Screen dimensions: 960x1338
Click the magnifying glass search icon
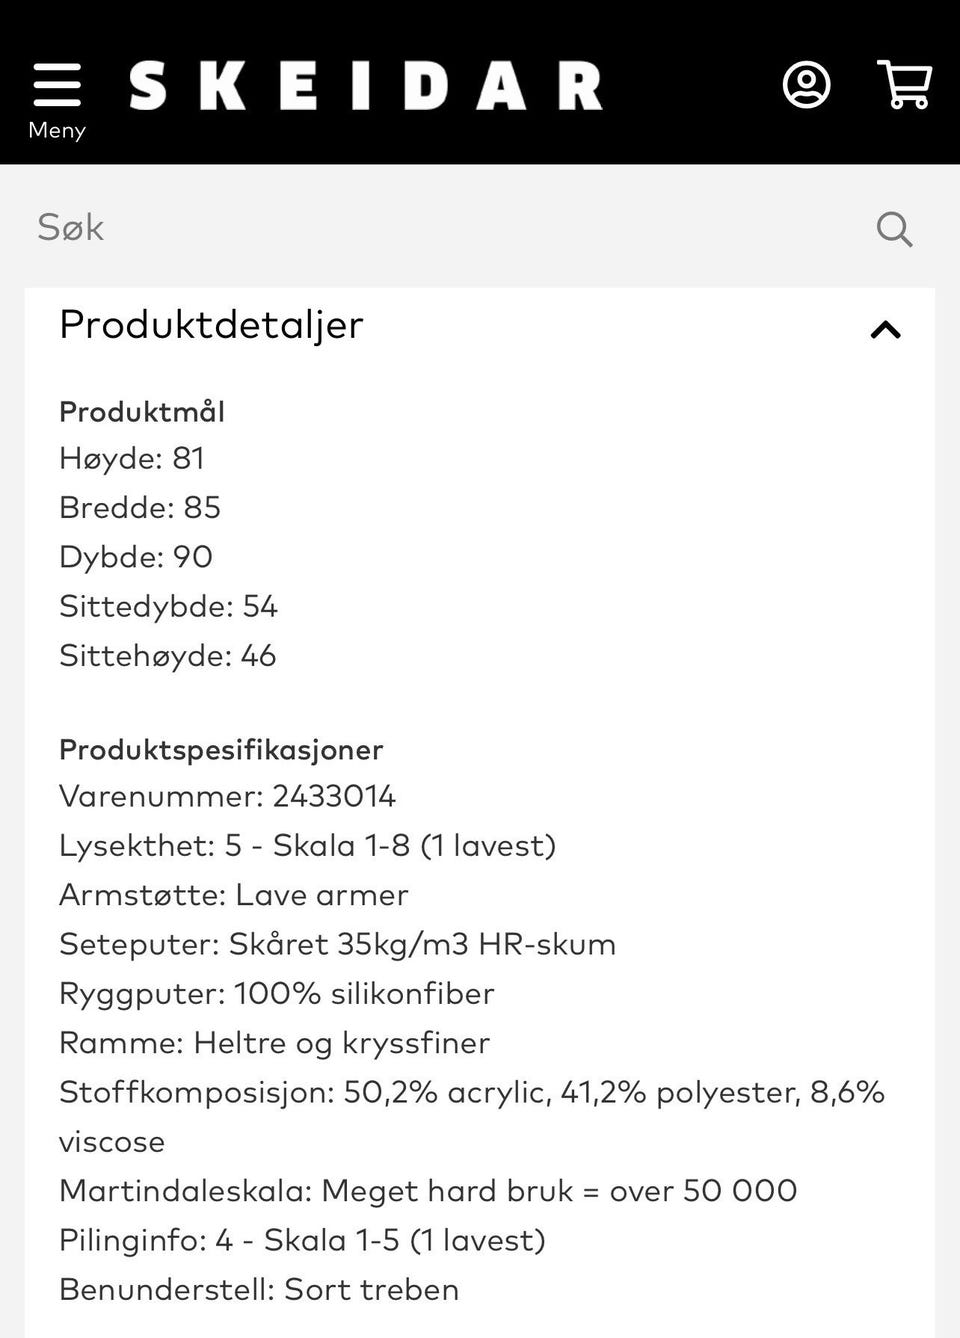pos(894,228)
